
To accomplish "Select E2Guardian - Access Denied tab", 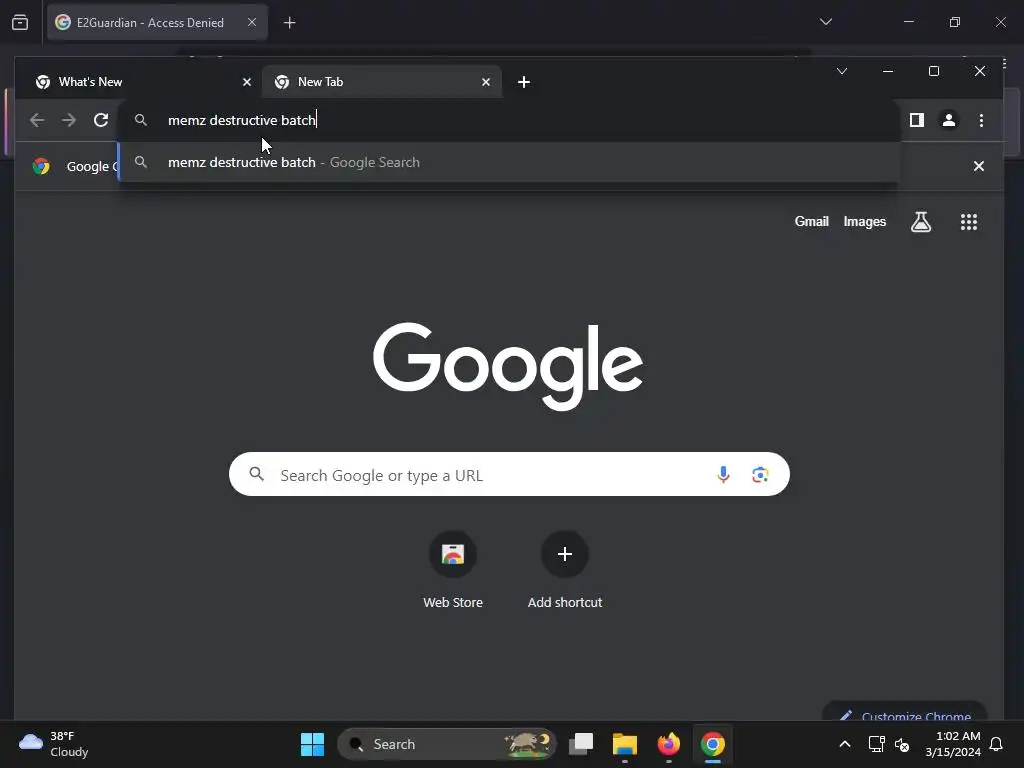I will [x=157, y=23].
